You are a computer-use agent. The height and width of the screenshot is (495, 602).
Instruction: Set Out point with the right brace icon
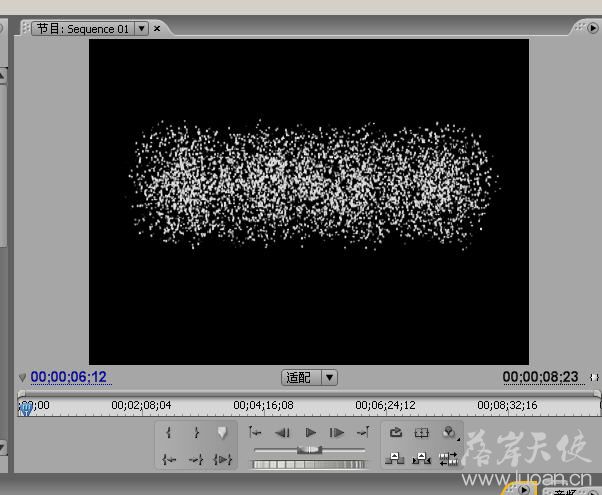(196, 433)
